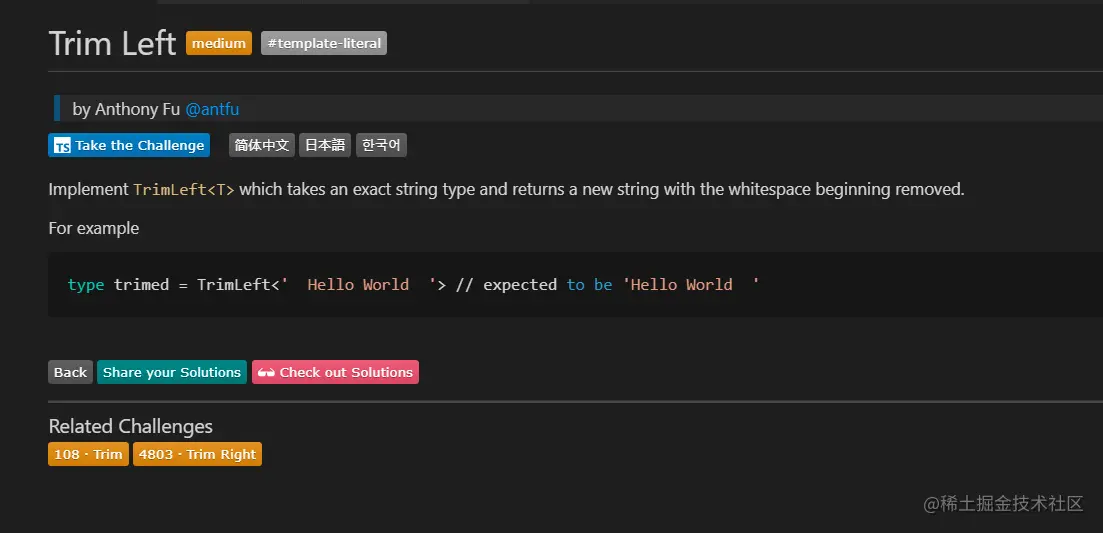Switch to the 日本語 translation
The height and width of the screenshot is (533, 1103).
pyautogui.click(x=325, y=146)
